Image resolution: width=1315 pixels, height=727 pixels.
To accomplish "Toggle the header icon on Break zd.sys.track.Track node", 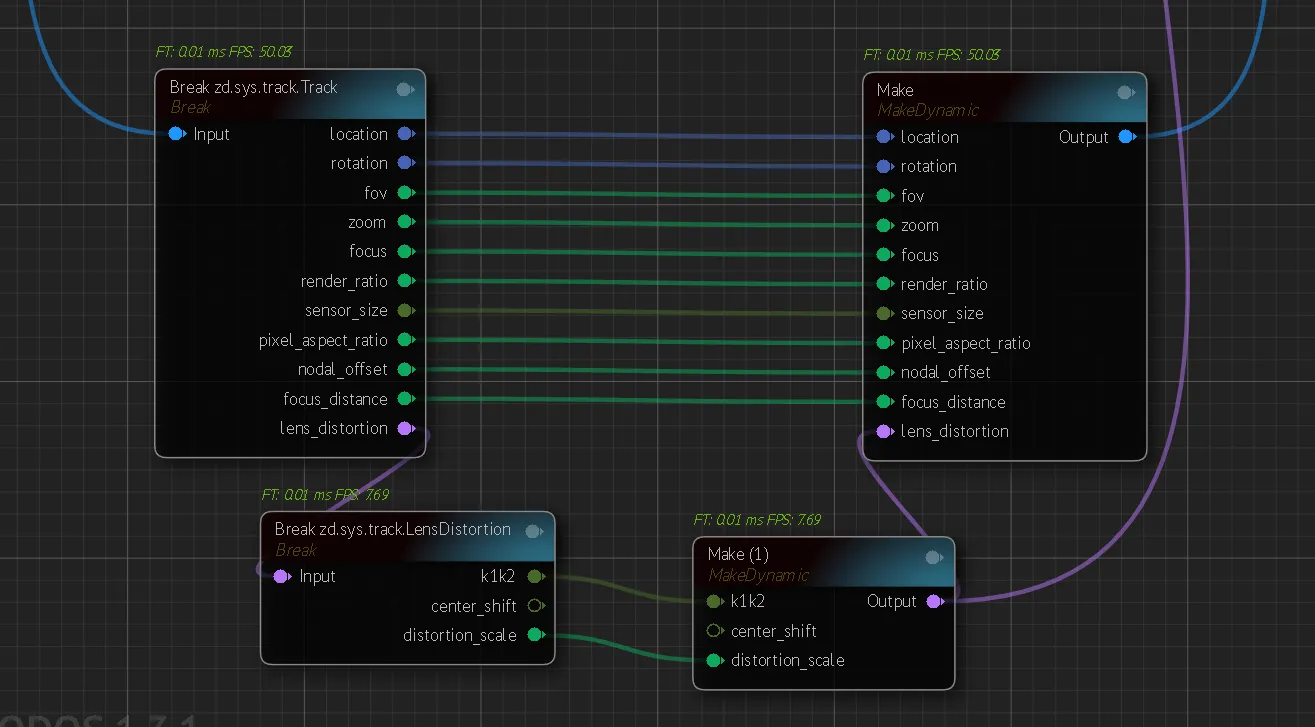I will pos(404,90).
